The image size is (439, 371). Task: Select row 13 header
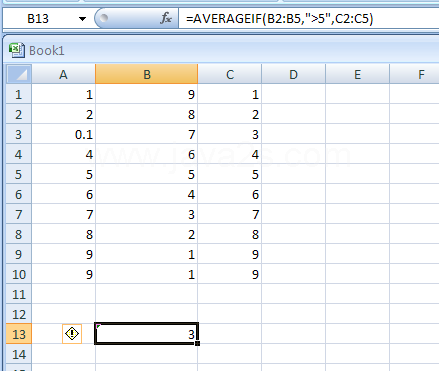19,334
